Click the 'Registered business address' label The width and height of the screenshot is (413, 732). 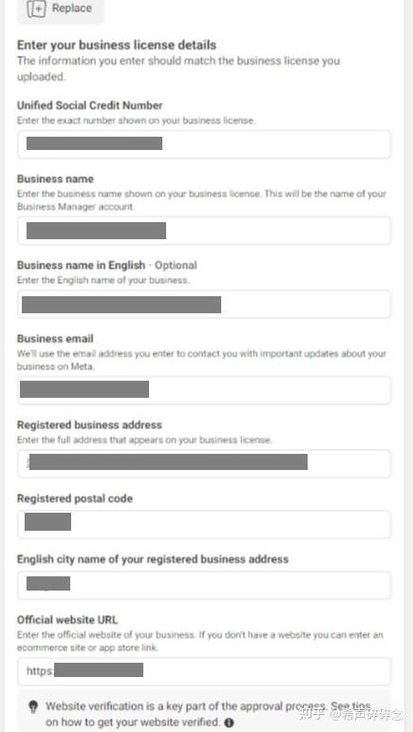(x=90, y=425)
